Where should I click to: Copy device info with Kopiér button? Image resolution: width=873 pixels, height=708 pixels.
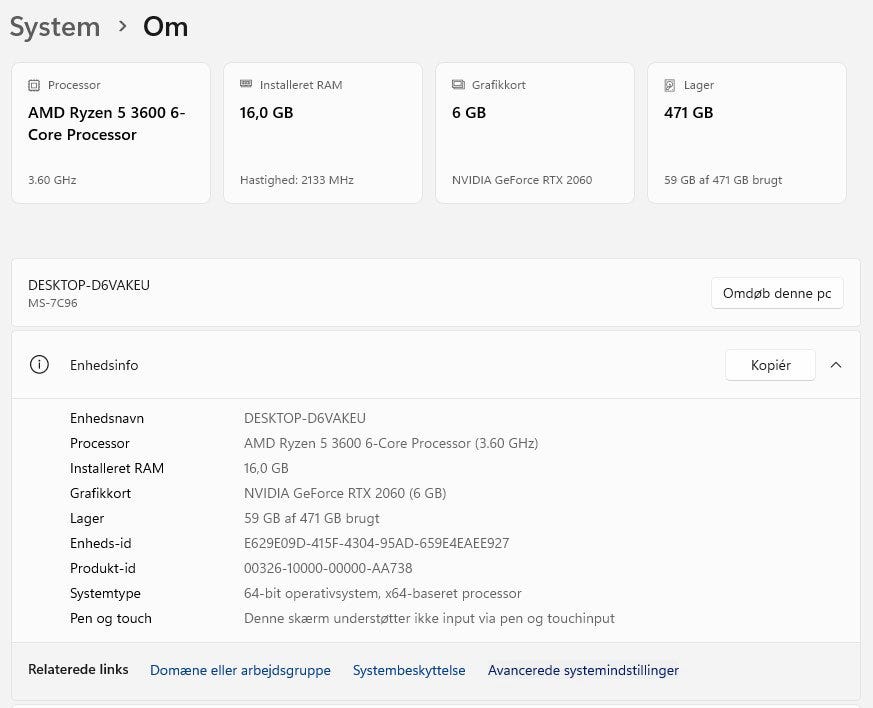tap(771, 365)
